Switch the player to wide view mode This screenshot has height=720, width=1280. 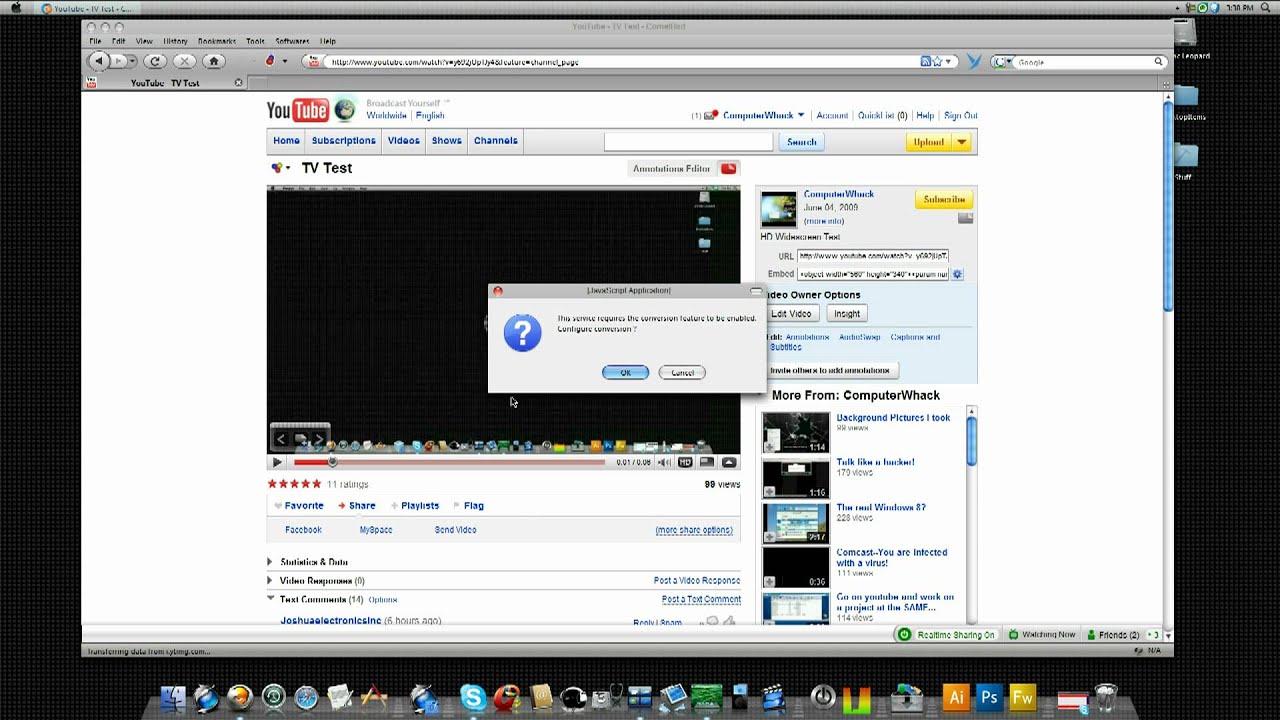(x=707, y=462)
